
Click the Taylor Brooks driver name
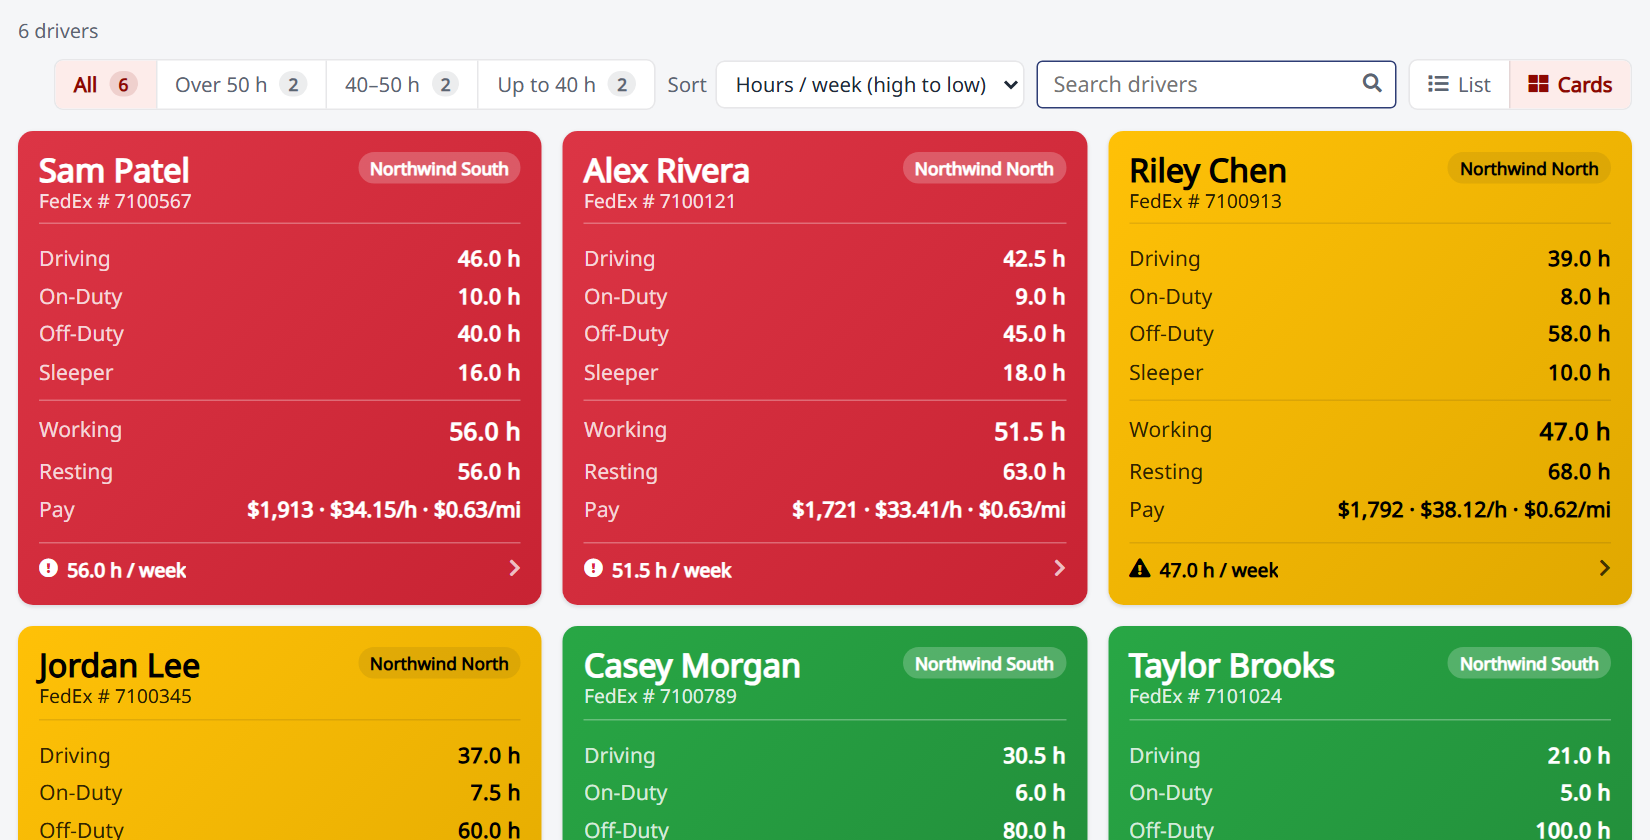pos(1232,666)
